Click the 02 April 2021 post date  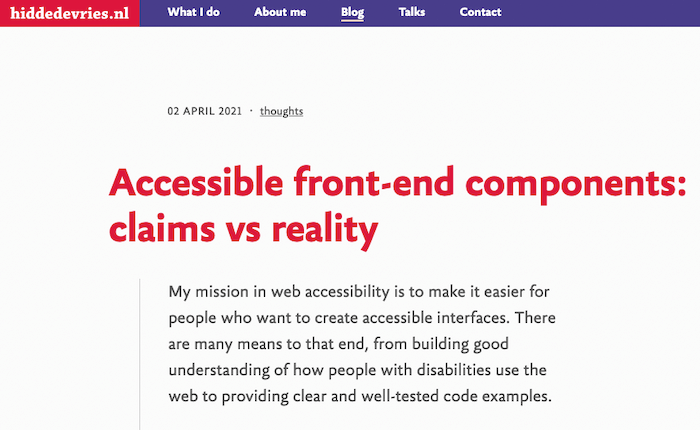204,111
